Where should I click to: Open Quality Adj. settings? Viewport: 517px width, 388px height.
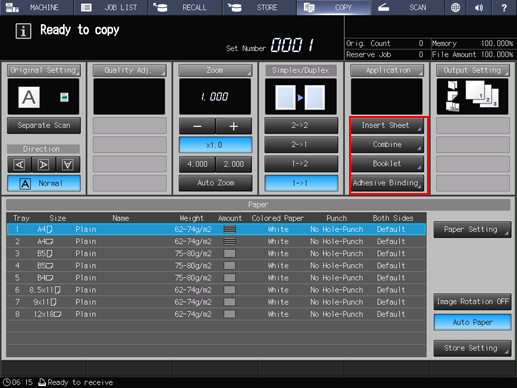(129, 70)
